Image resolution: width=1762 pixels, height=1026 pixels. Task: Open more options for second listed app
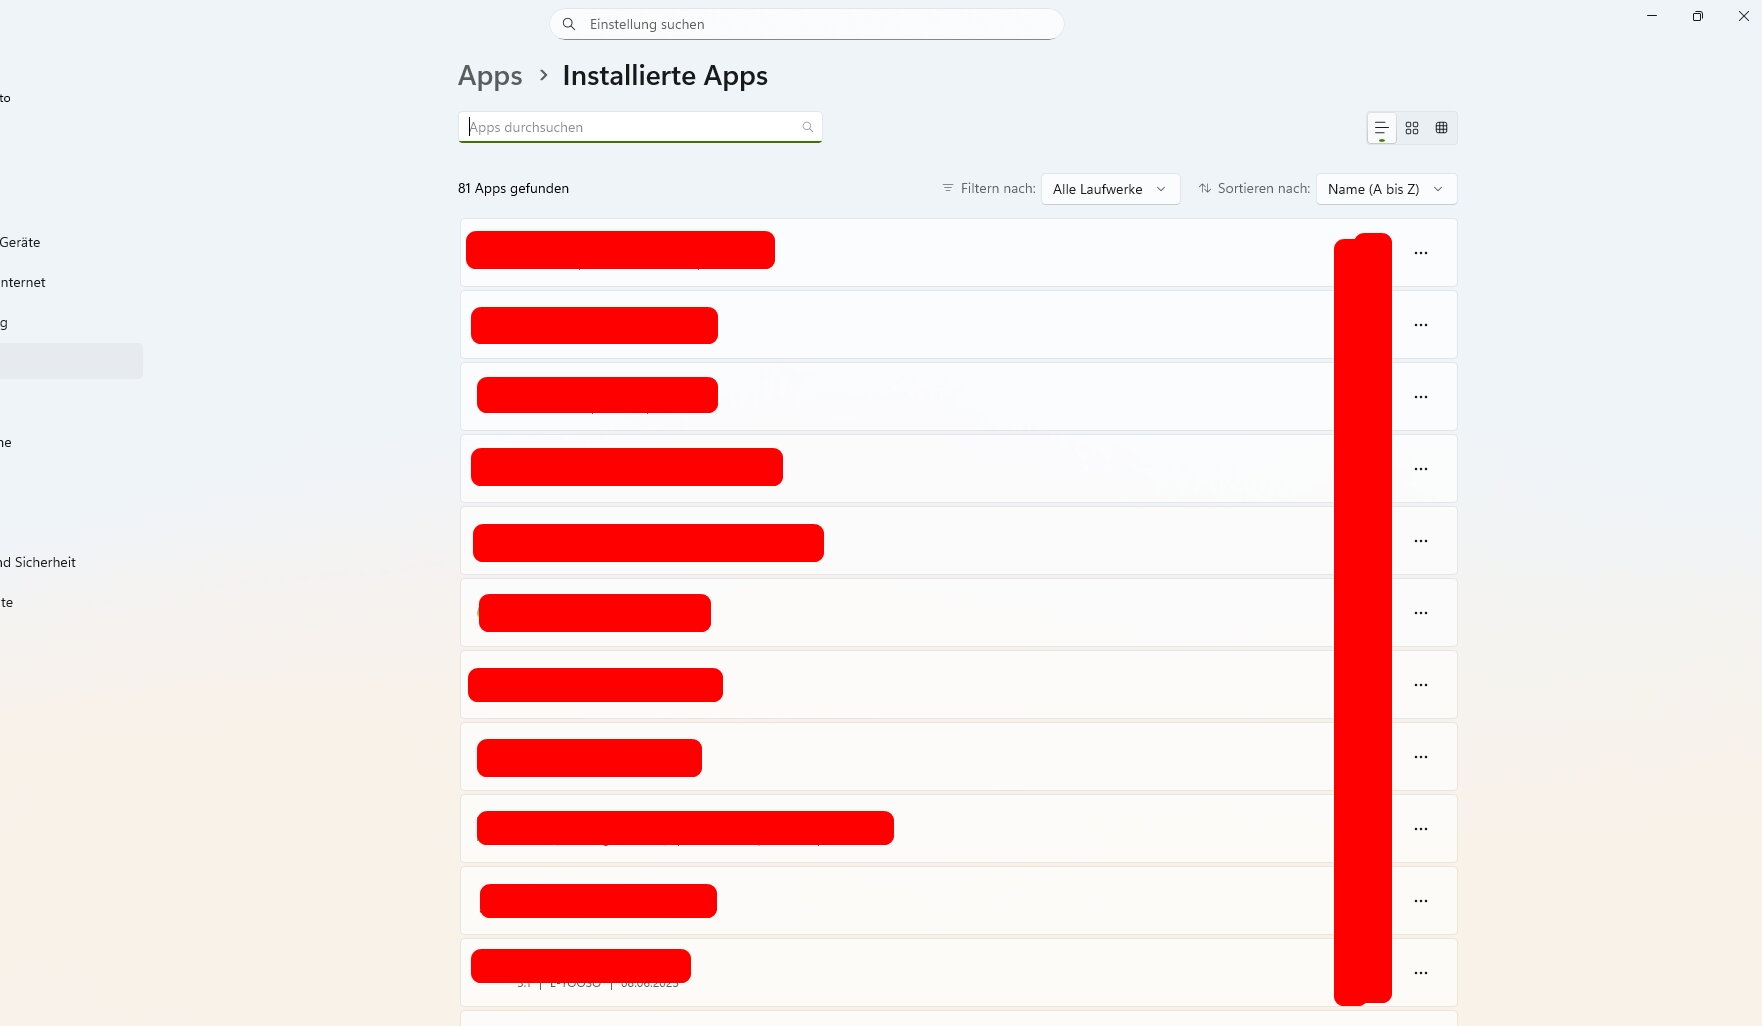pyautogui.click(x=1420, y=325)
